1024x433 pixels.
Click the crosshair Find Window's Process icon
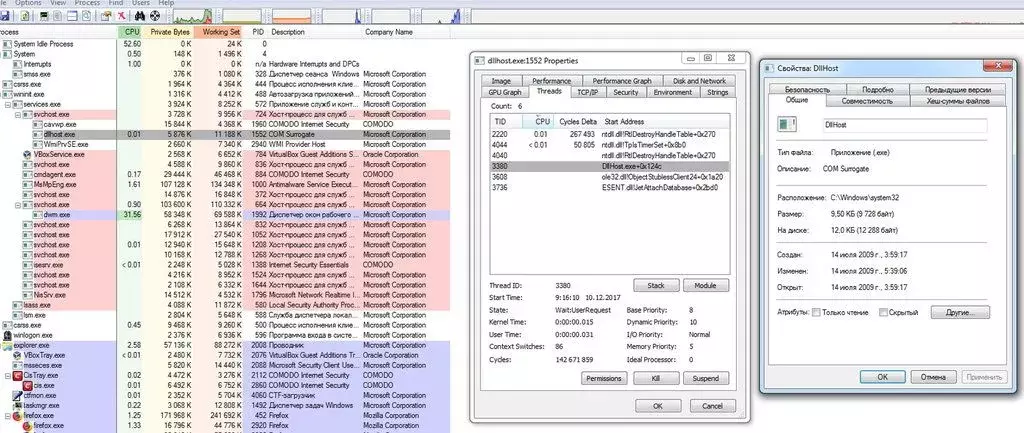(155, 16)
